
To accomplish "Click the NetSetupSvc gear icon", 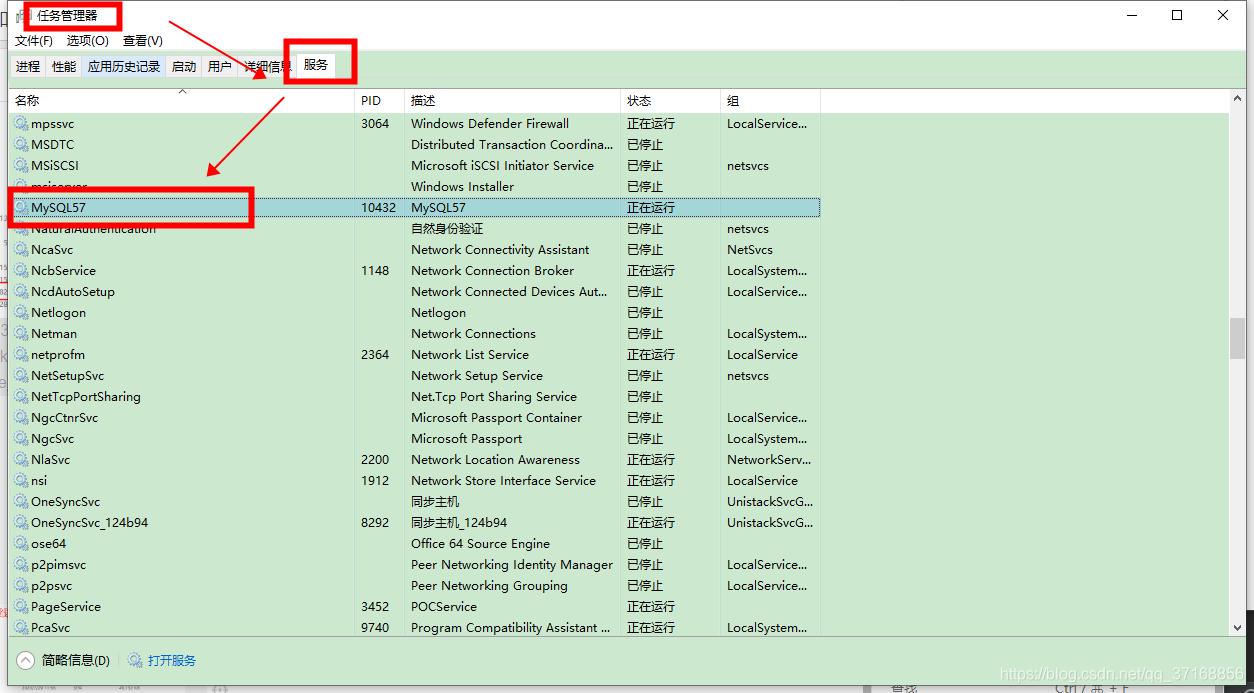I will point(22,376).
